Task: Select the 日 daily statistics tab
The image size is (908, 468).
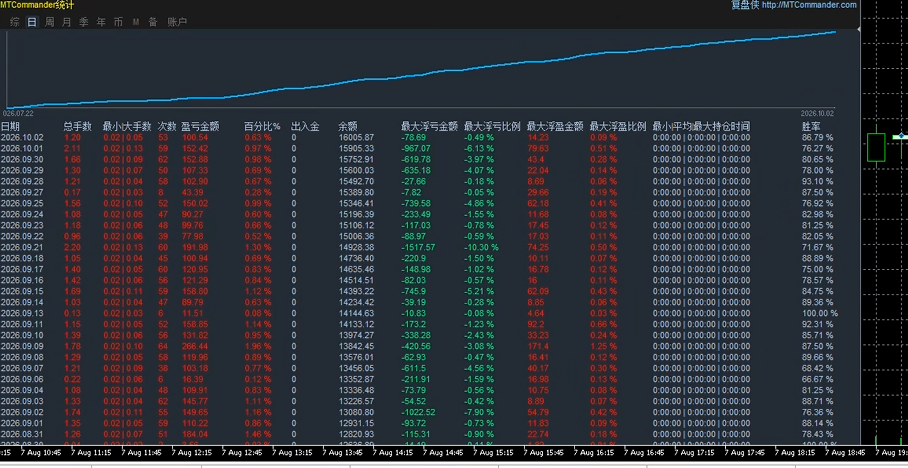Action: coord(32,22)
